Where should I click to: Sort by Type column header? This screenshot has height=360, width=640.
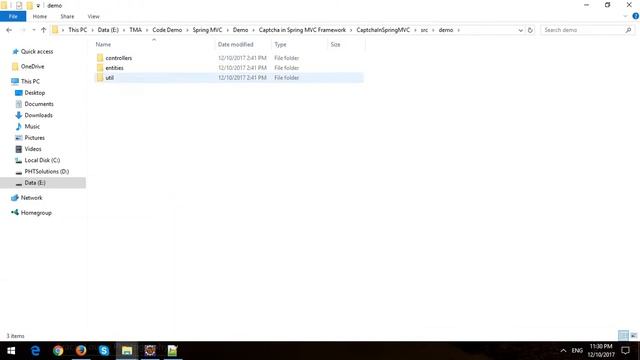[x=280, y=44]
